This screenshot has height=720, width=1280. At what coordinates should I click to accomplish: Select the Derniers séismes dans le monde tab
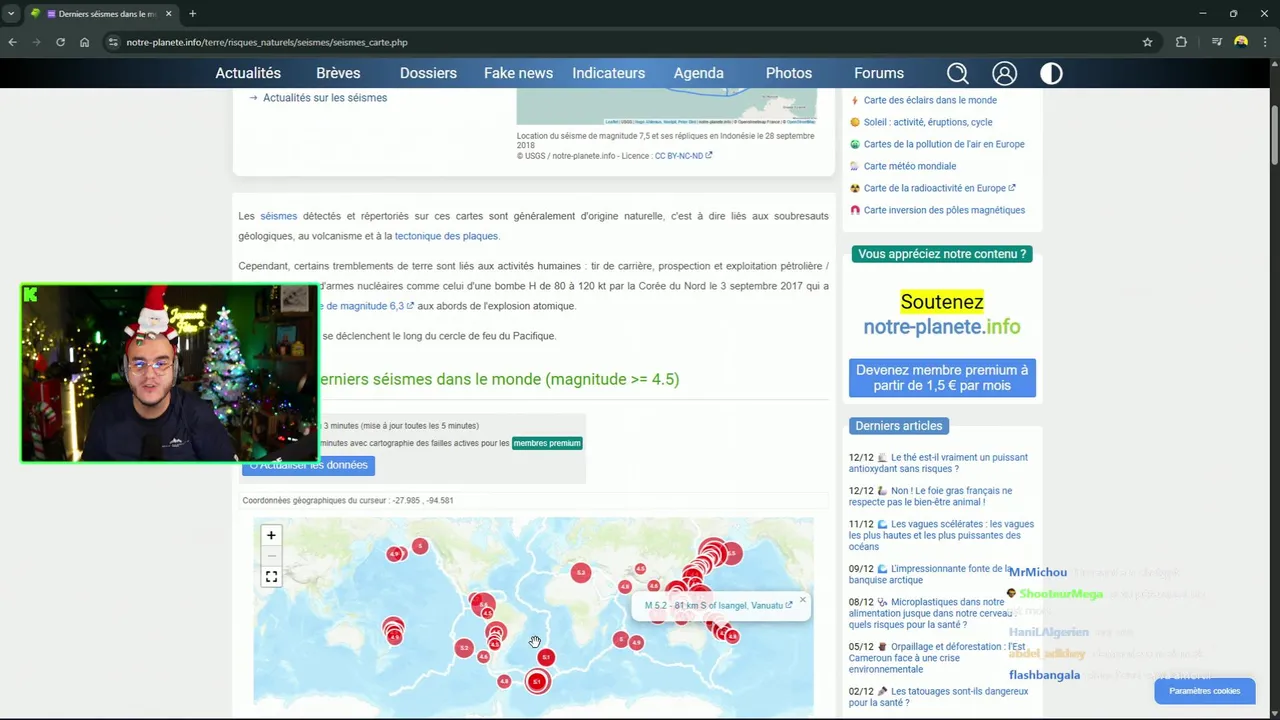pos(100,14)
